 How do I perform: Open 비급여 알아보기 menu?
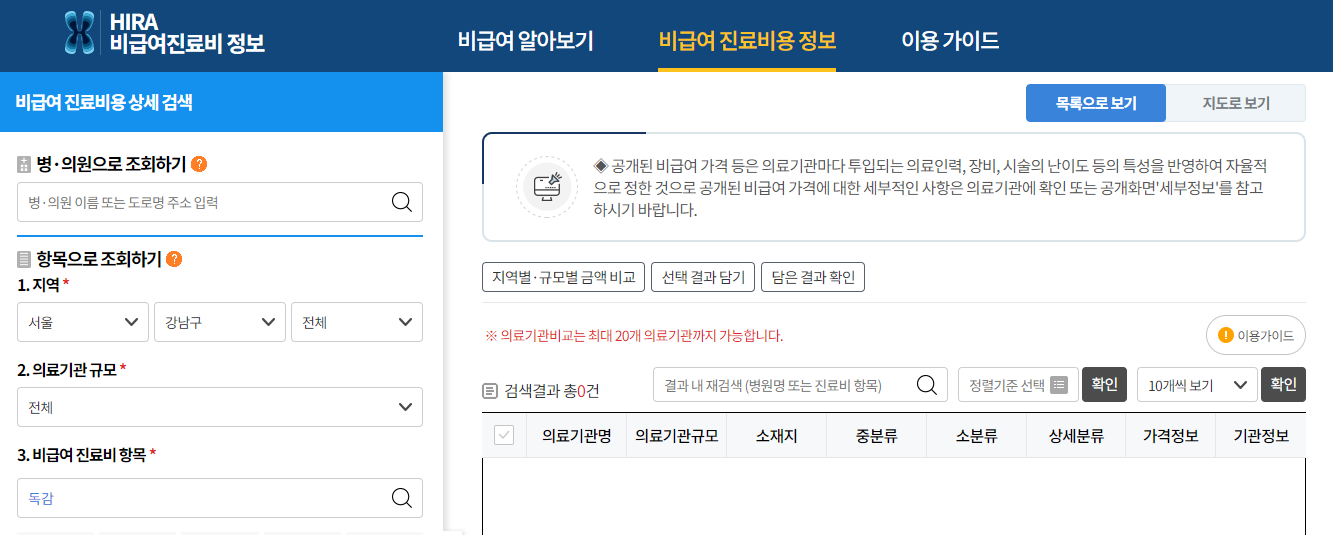pos(526,41)
